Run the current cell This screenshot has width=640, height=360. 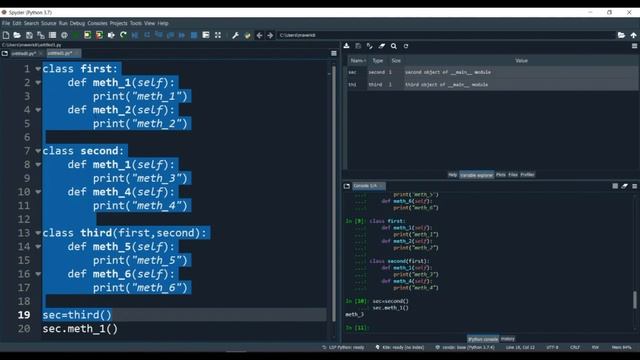(x=87, y=36)
